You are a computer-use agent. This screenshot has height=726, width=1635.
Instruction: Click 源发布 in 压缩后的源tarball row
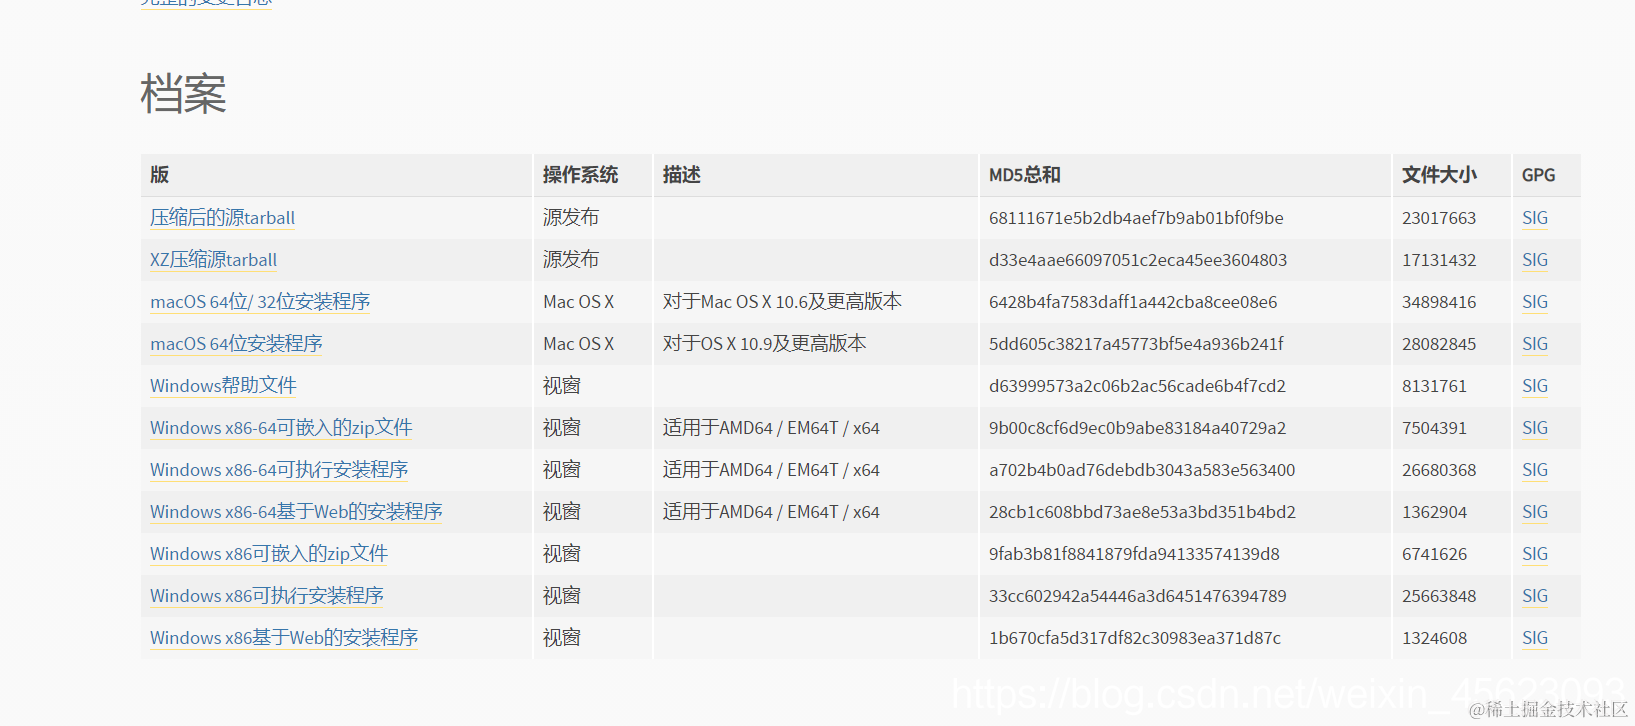pos(571,218)
